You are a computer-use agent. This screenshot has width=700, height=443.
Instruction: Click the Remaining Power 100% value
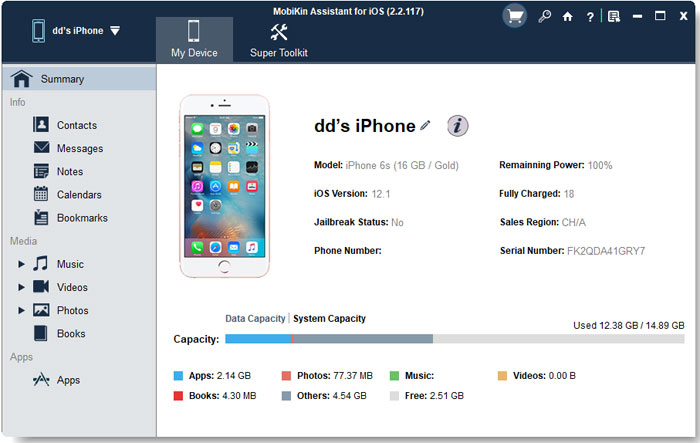click(600, 165)
